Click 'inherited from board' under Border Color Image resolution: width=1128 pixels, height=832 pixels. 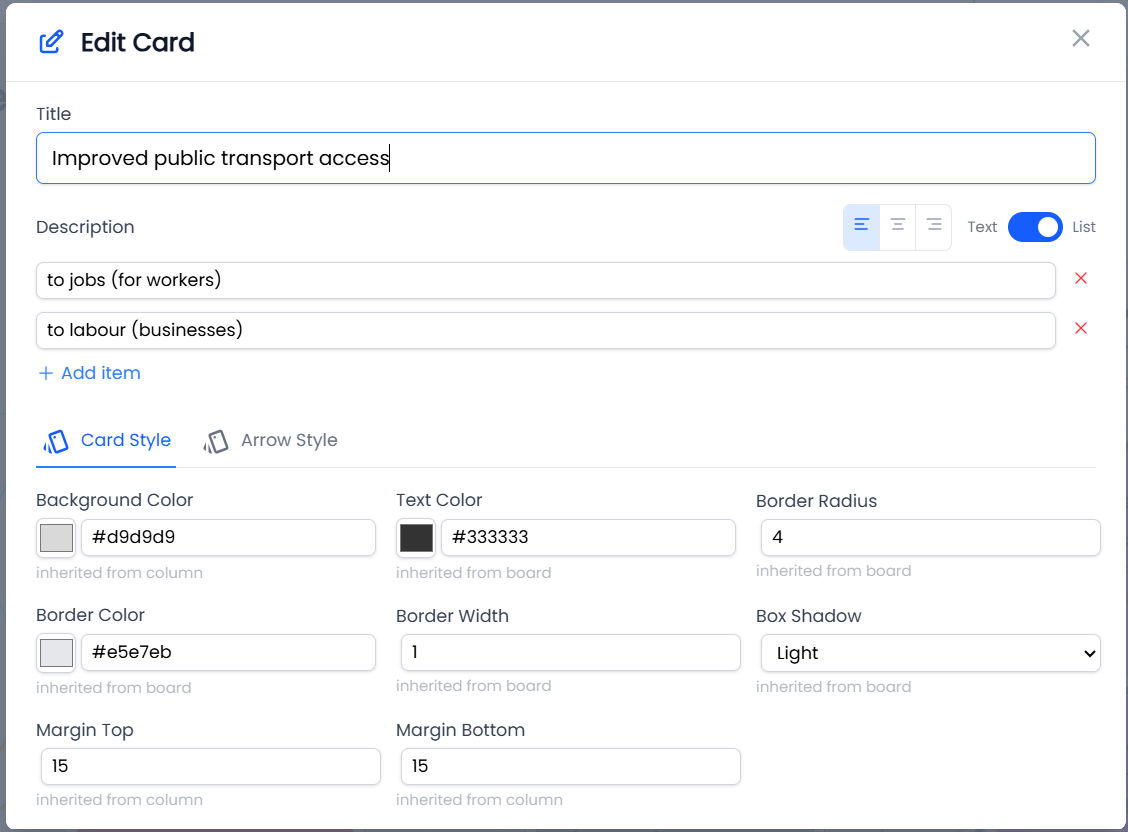point(114,688)
